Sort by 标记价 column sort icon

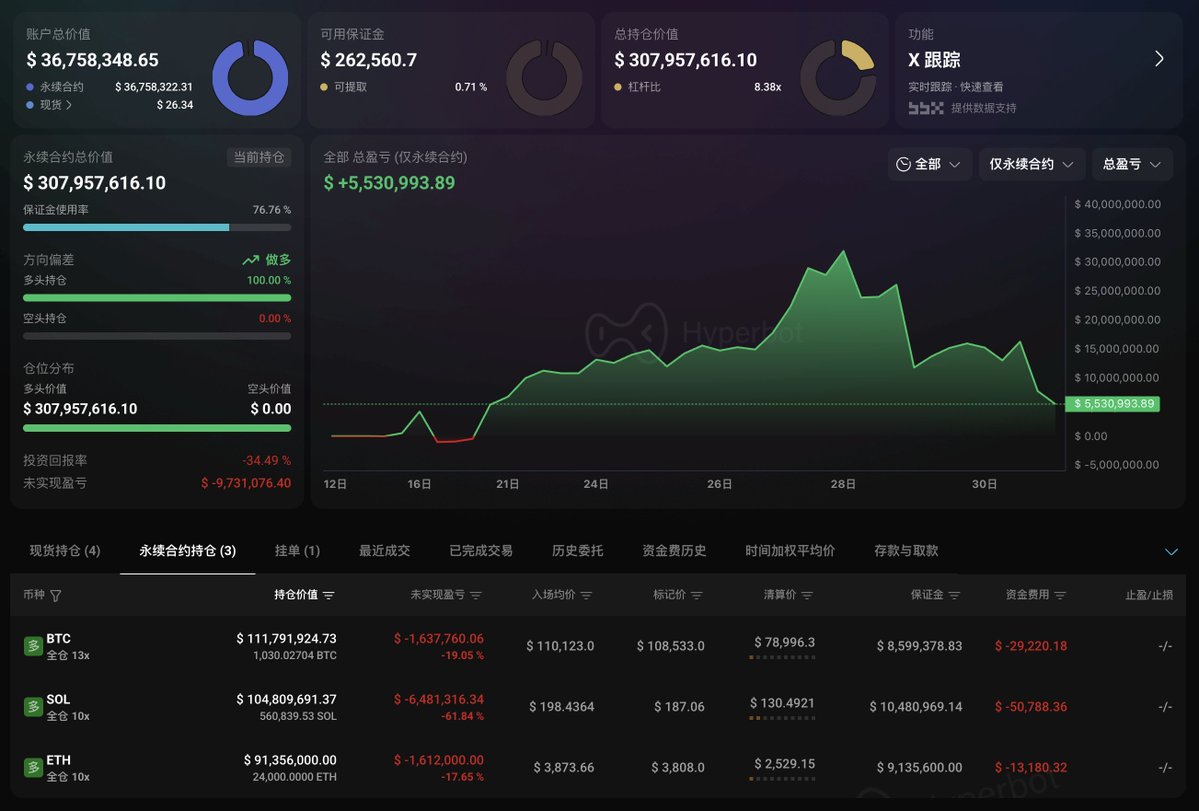click(x=697, y=595)
